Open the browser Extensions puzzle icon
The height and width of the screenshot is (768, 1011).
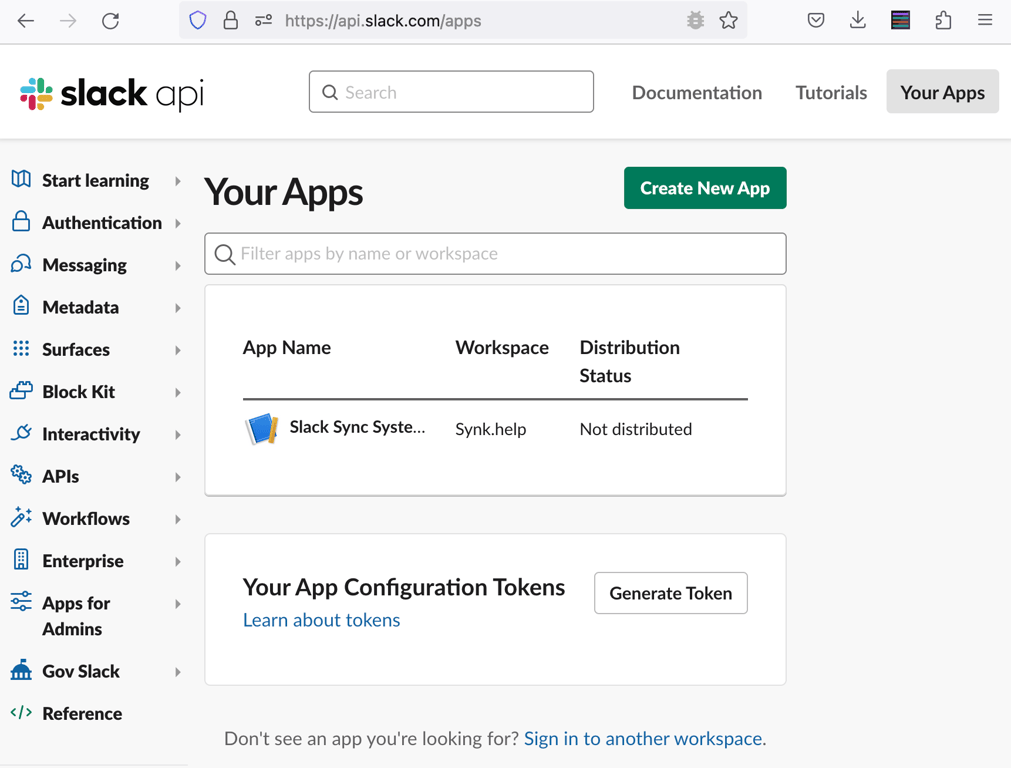pos(943,21)
